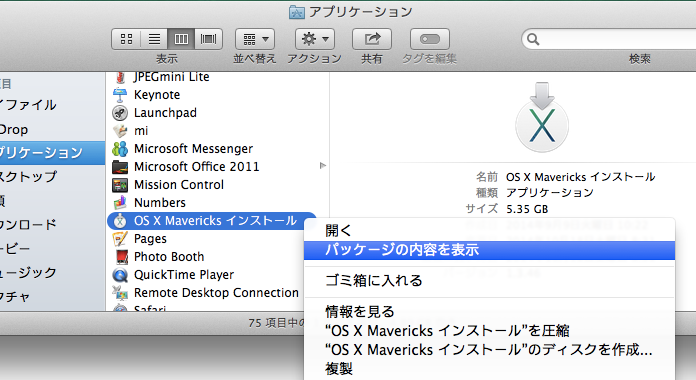The image size is (696, 380).
Task: Click the share (共有) toolbar button
Action: (x=372, y=39)
